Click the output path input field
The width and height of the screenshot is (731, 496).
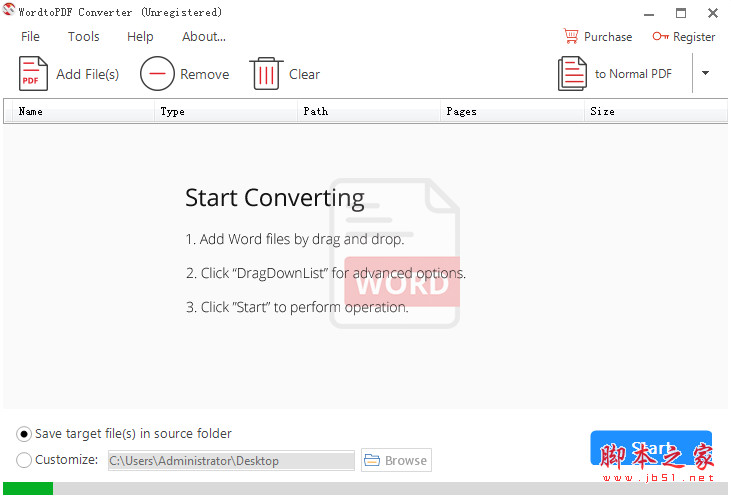click(231, 461)
